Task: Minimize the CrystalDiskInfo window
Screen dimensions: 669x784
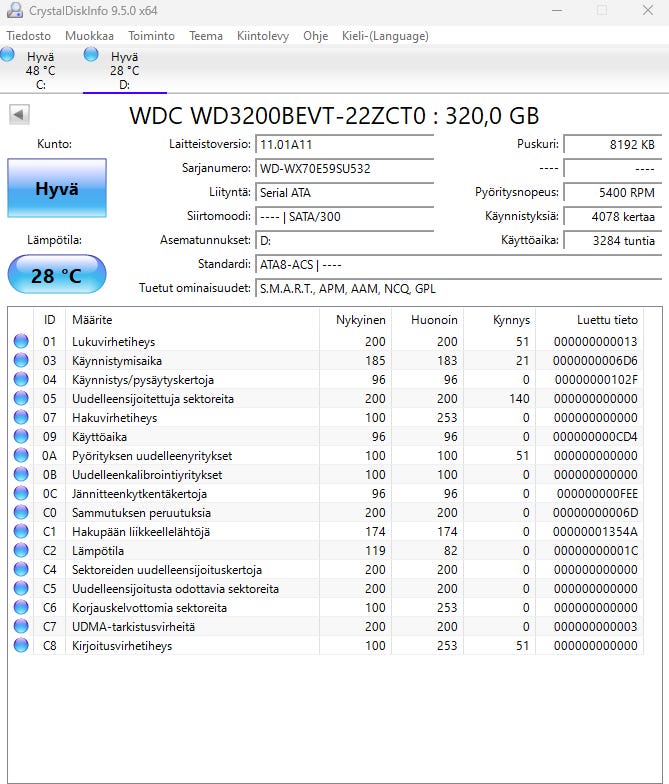Action: (x=557, y=10)
